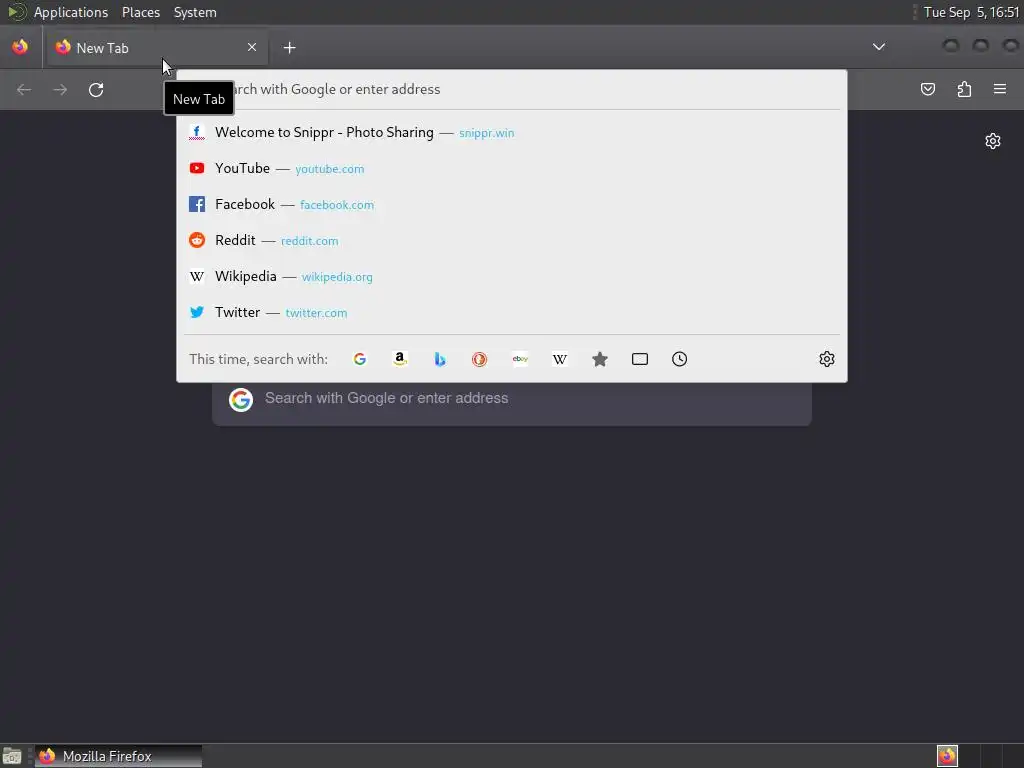Open the Places menu
This screenshot has width=1024, height=768.
point(141,12)
